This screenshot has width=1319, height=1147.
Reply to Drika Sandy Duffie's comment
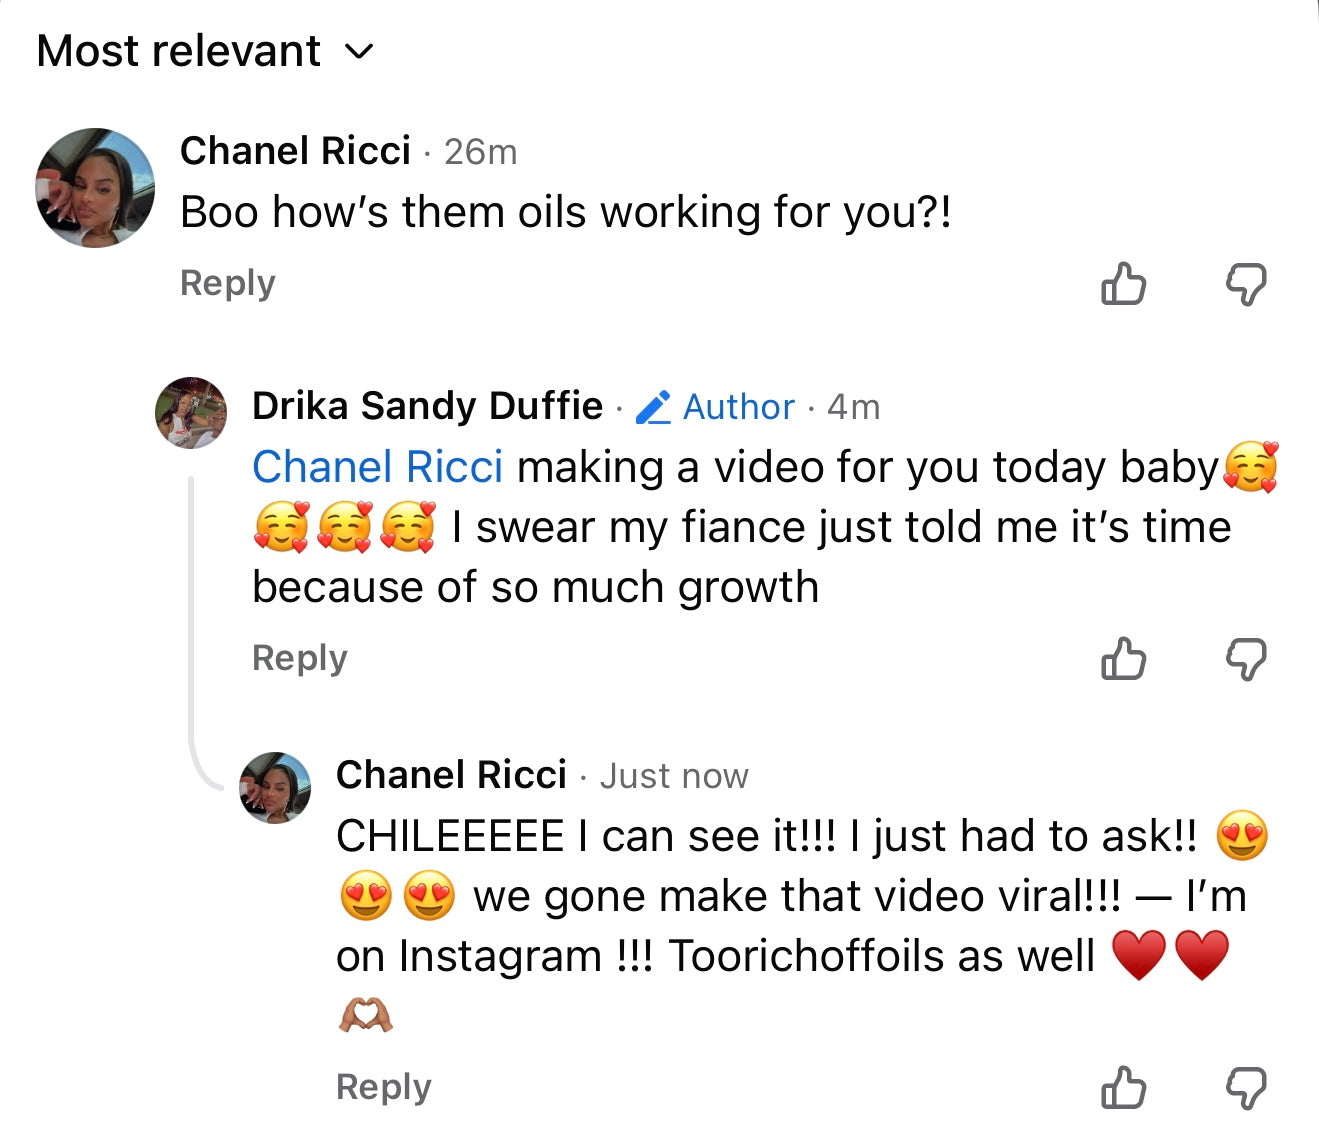point(299,658)
